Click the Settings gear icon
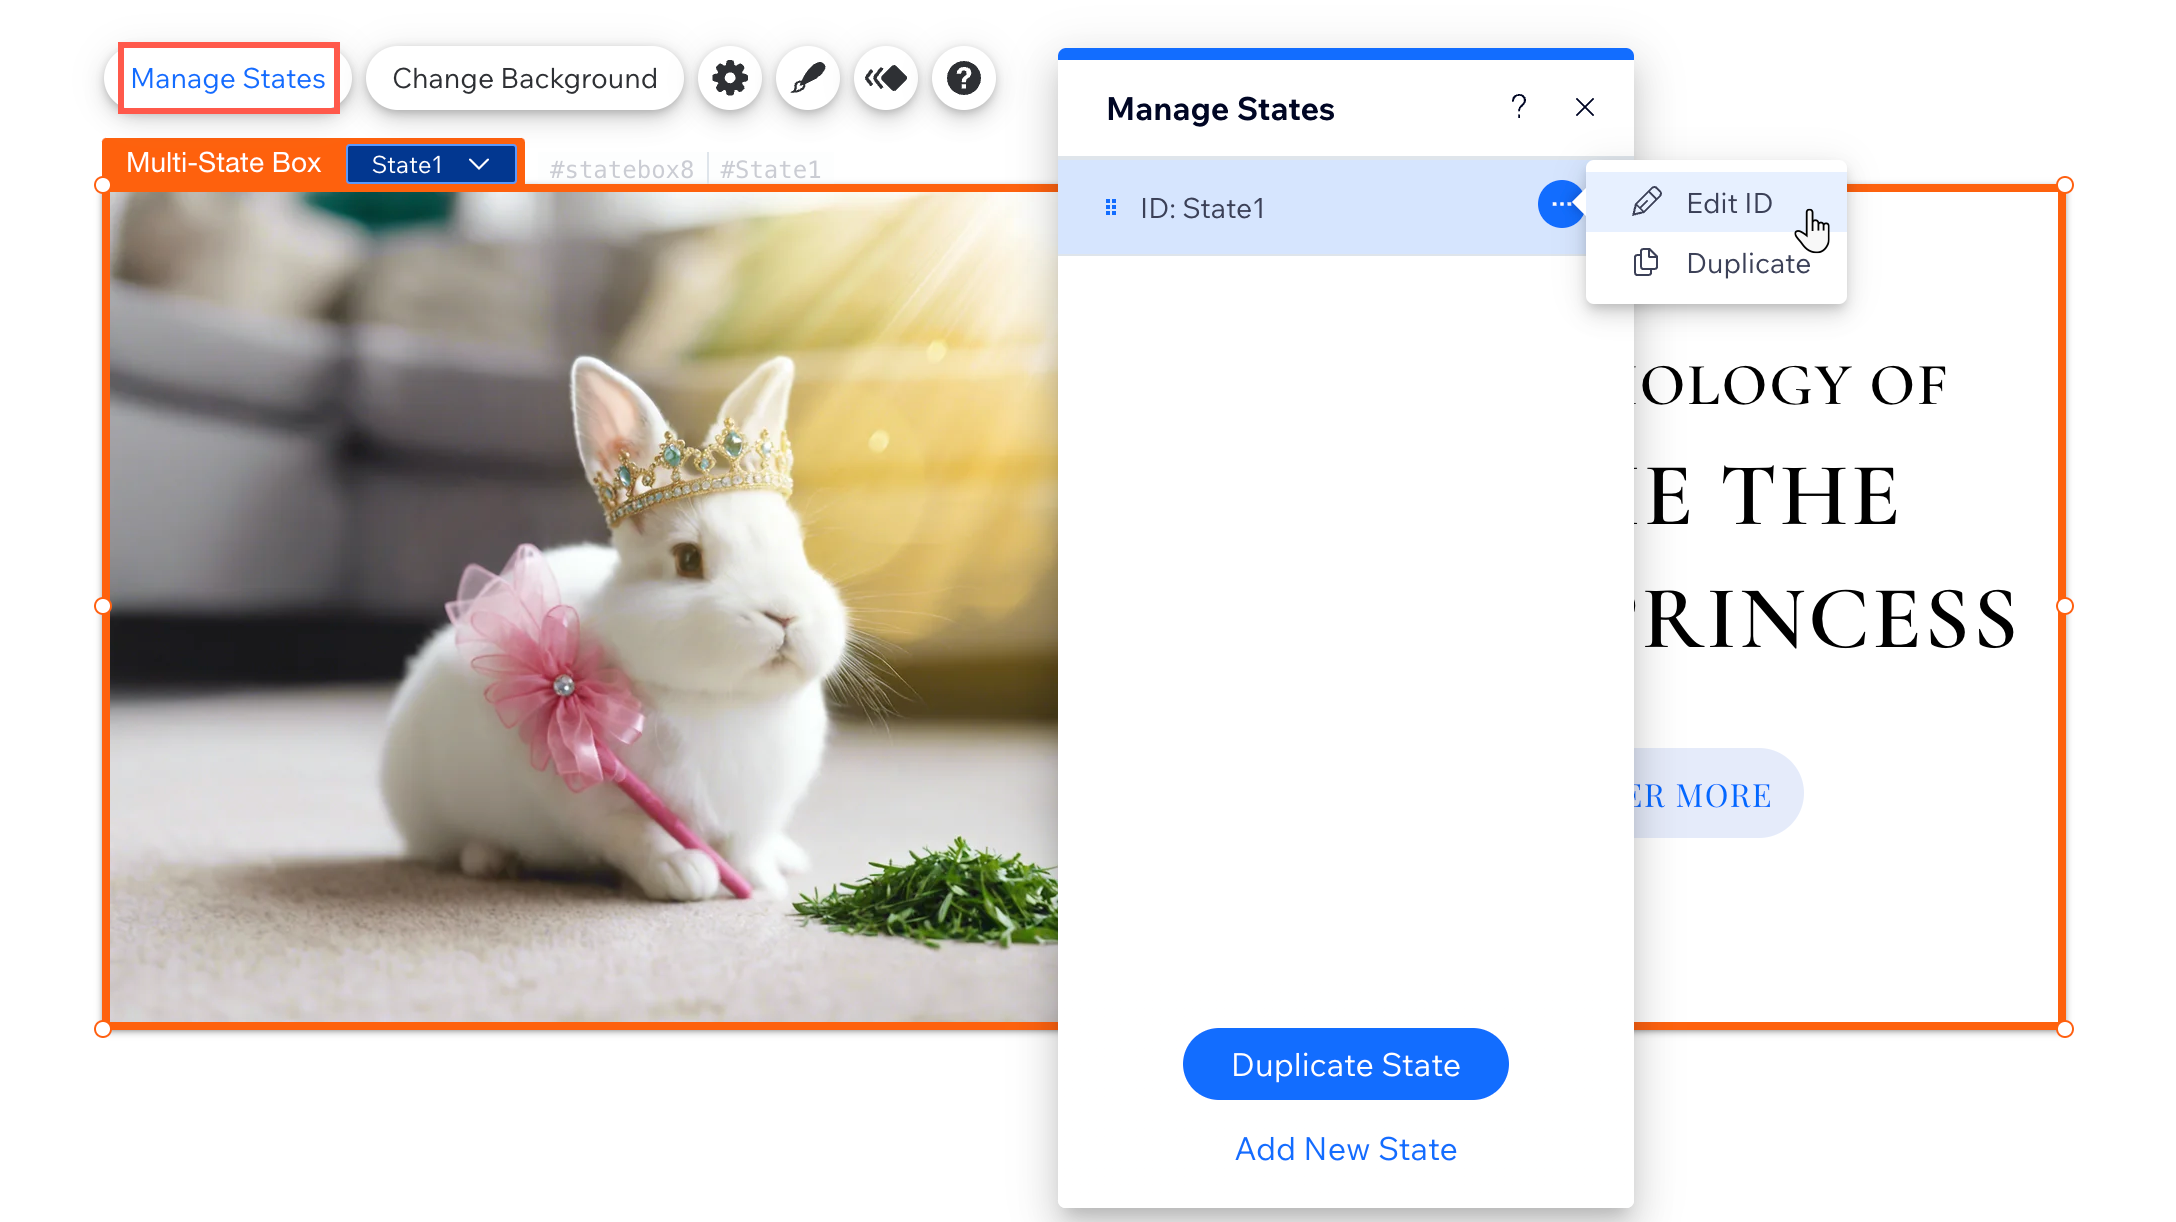 (731, 78)
